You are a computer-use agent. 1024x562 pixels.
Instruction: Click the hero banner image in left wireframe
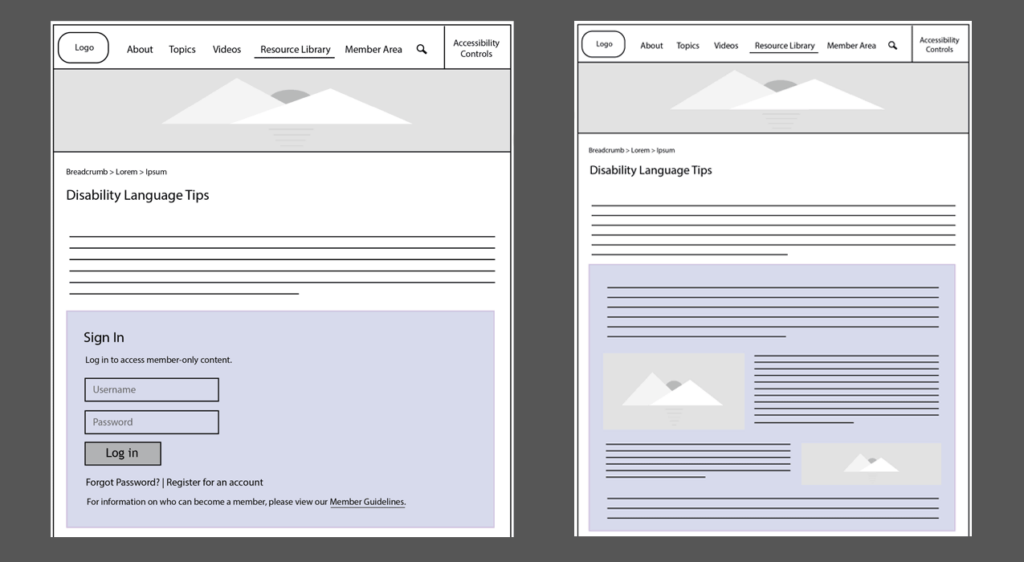[x=282, y=110]
